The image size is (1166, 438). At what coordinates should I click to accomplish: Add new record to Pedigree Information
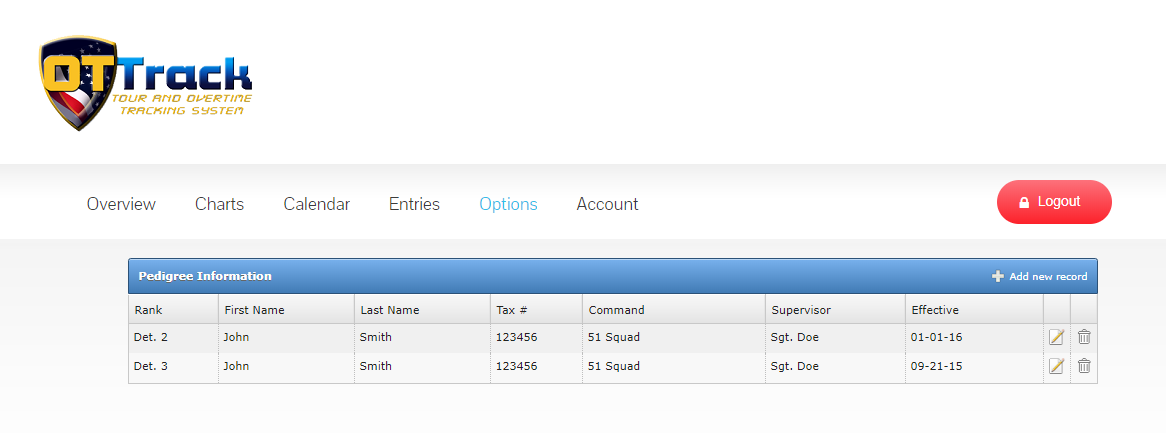[x=1039, y=276]
